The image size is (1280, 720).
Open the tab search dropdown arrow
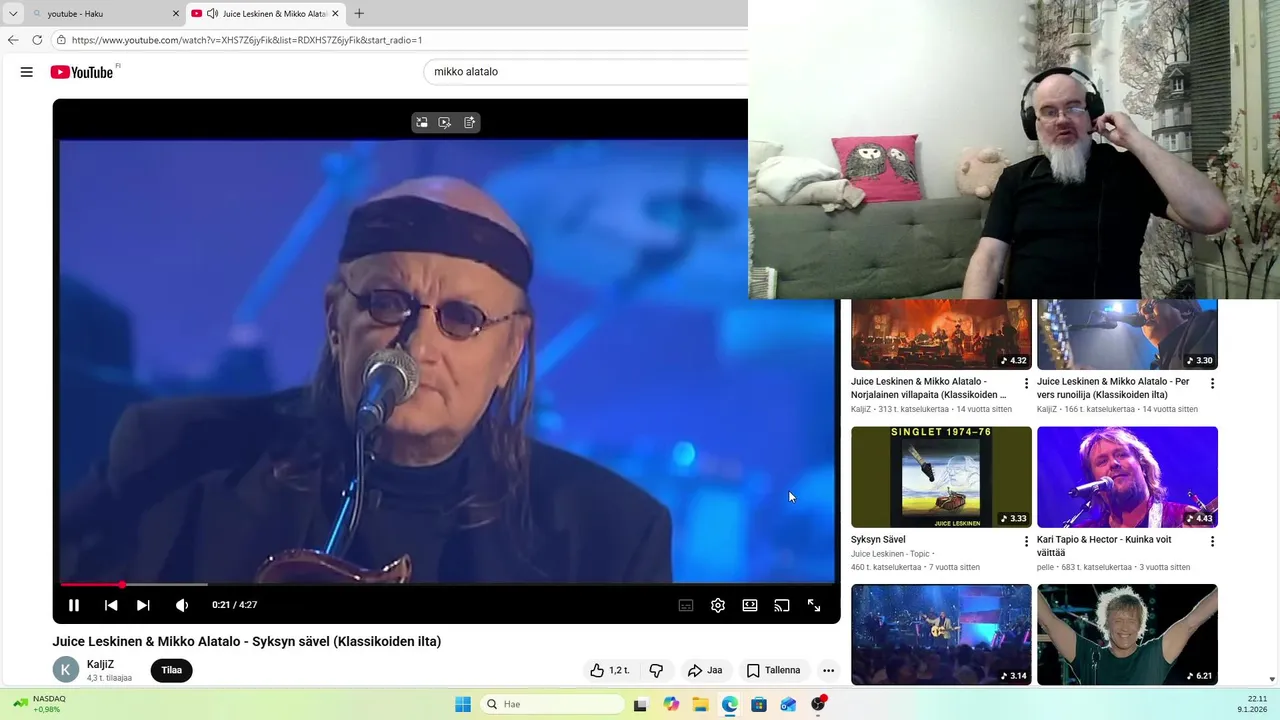(x=13, y=14)
